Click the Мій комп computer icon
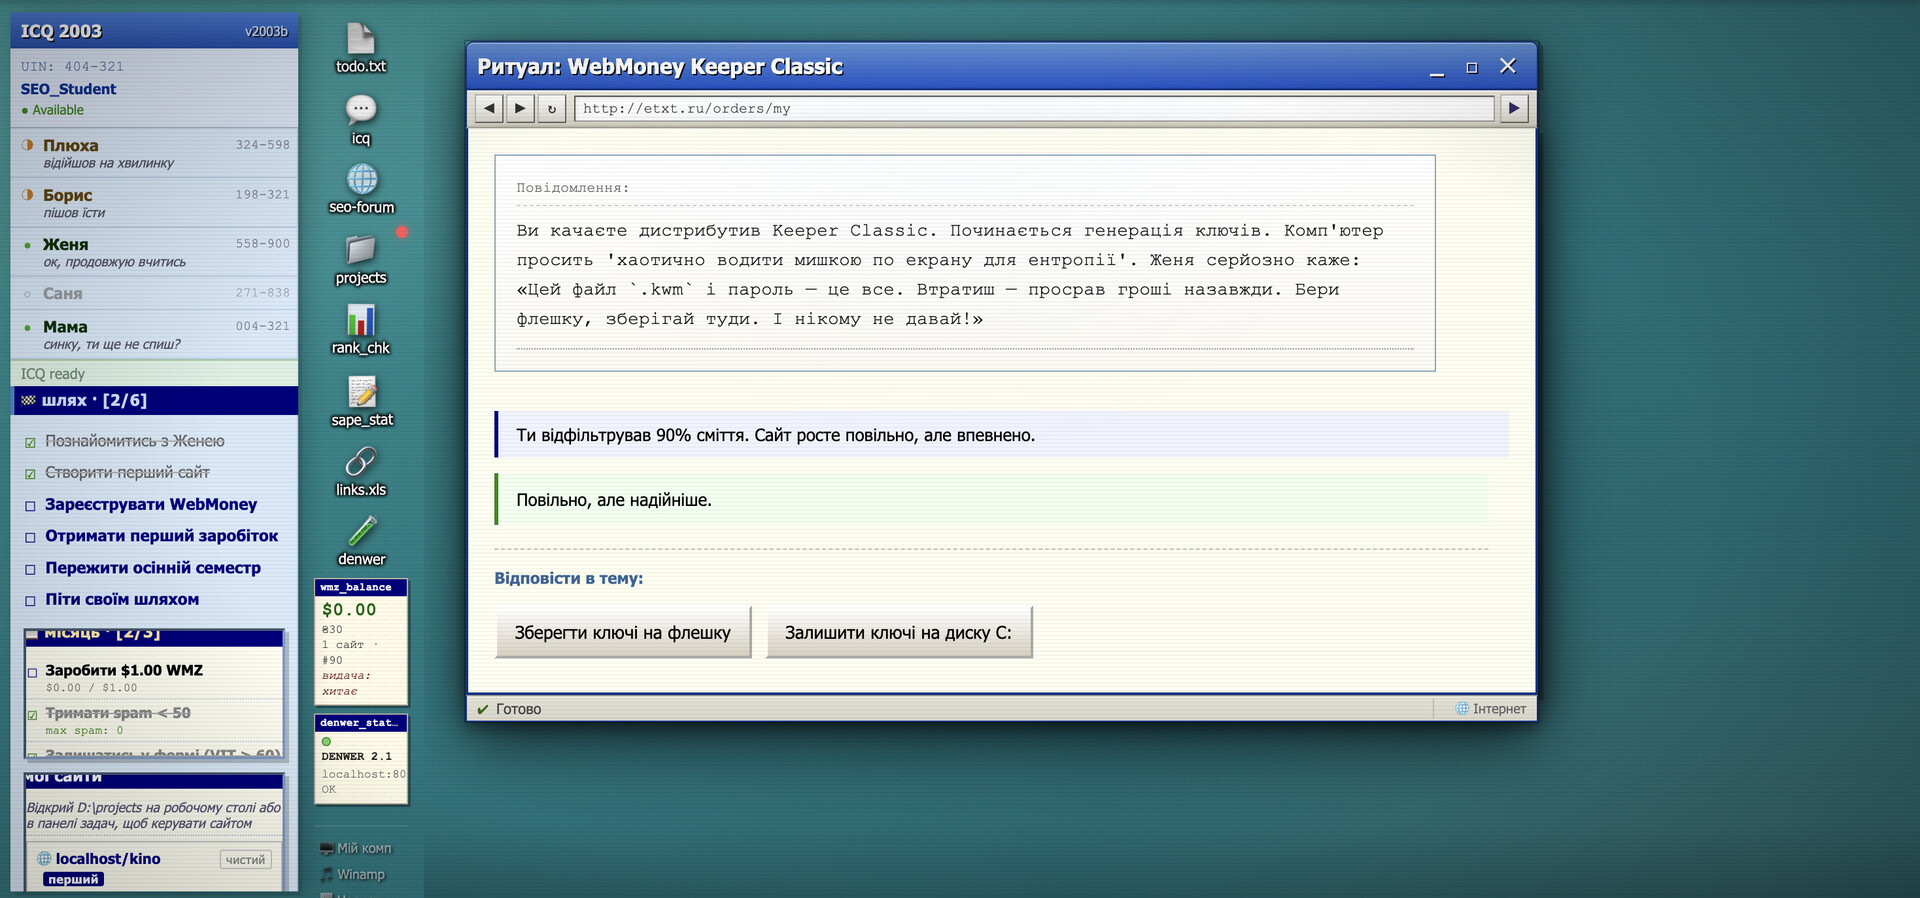 coord(326,849)
